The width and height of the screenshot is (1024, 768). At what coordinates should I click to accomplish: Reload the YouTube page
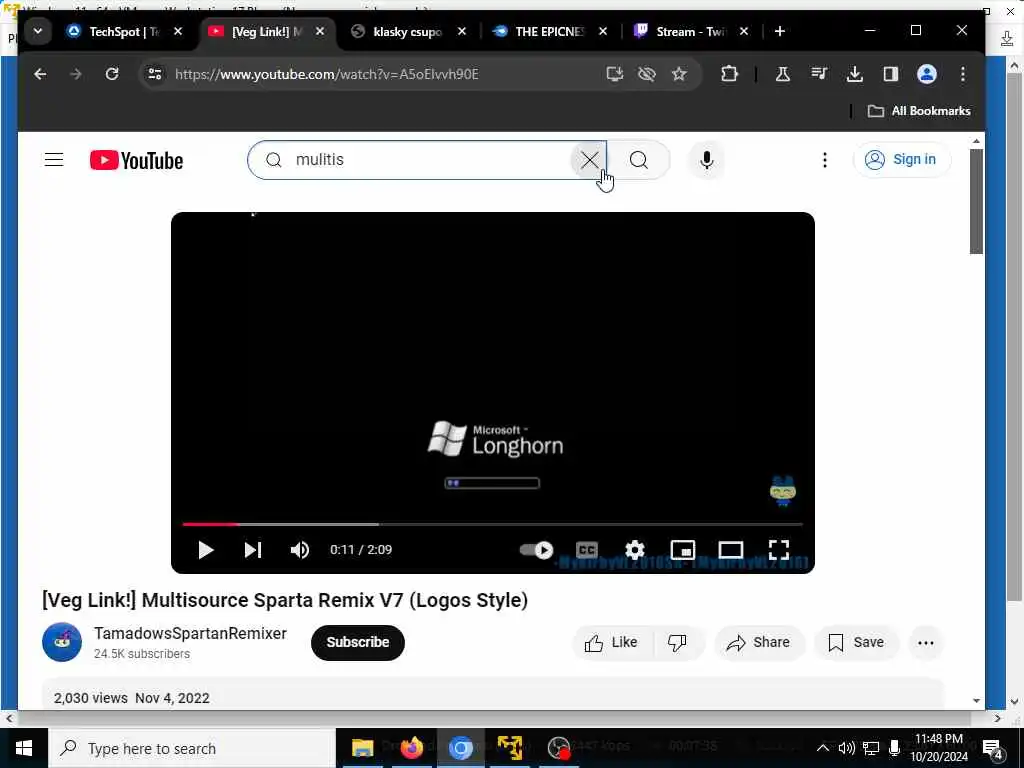112,74
